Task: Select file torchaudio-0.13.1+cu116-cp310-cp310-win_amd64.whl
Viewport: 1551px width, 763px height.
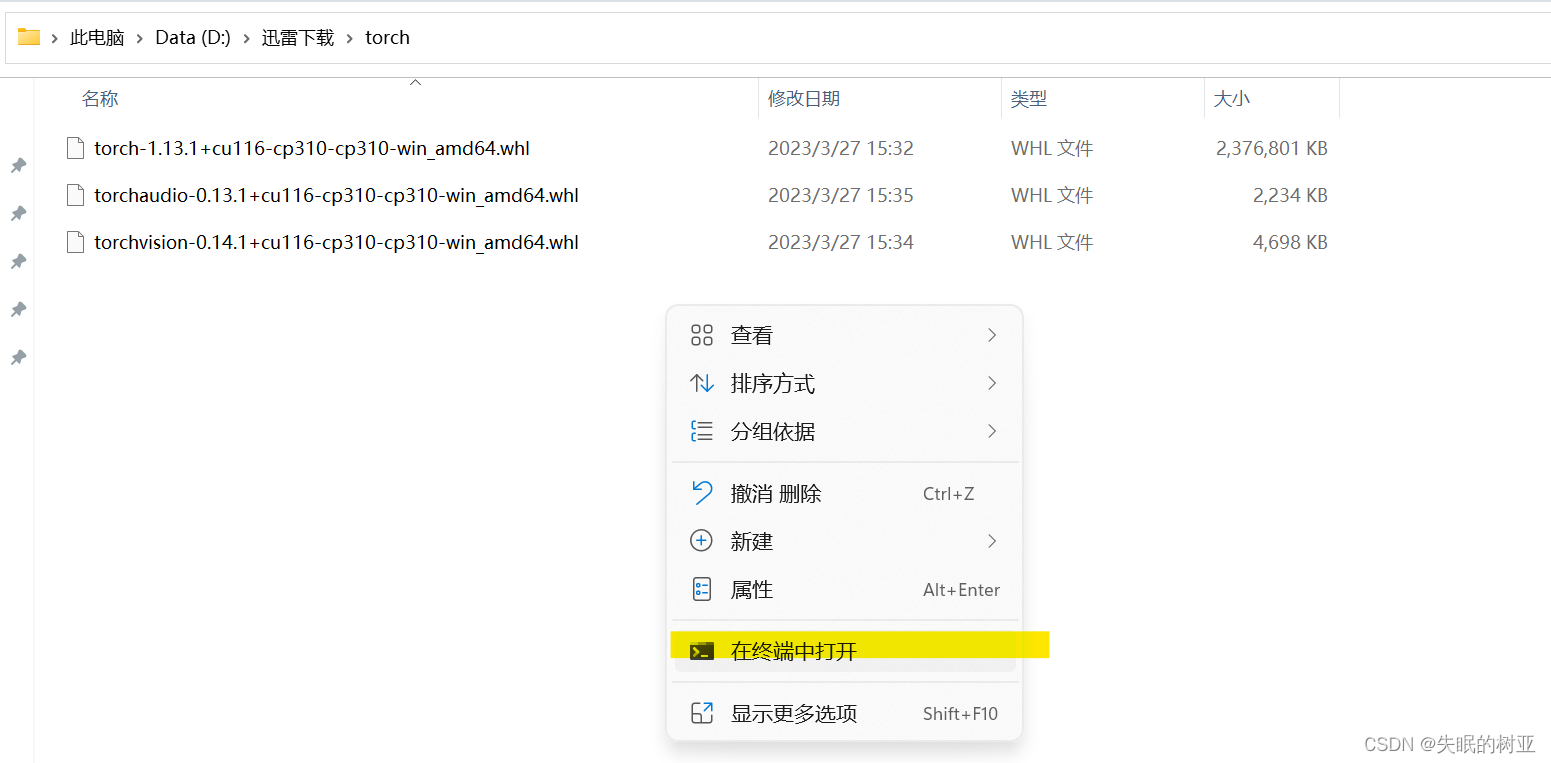Action: point(336,195)
